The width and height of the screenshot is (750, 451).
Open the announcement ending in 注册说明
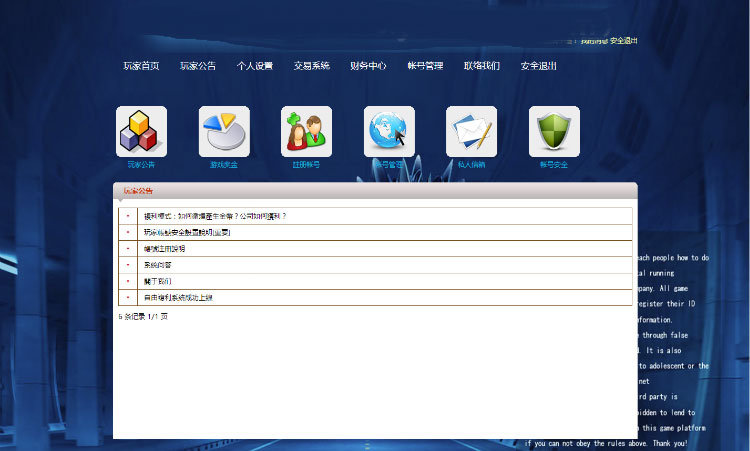pos(165,248)
